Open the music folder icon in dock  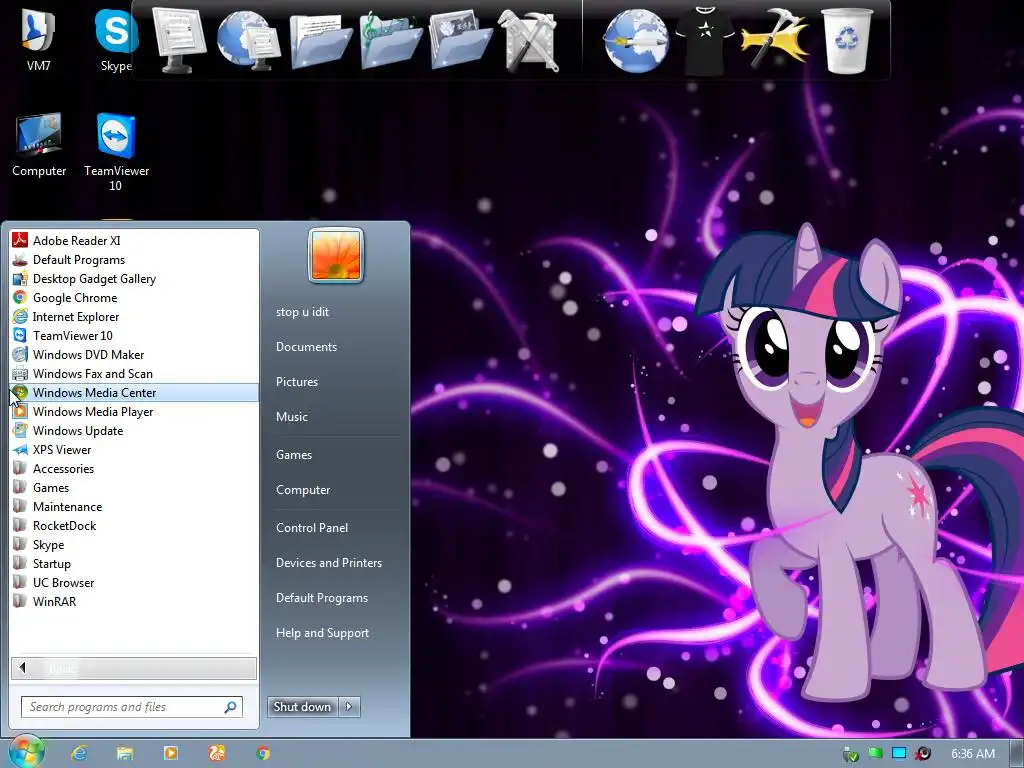(x=389, y=40)
